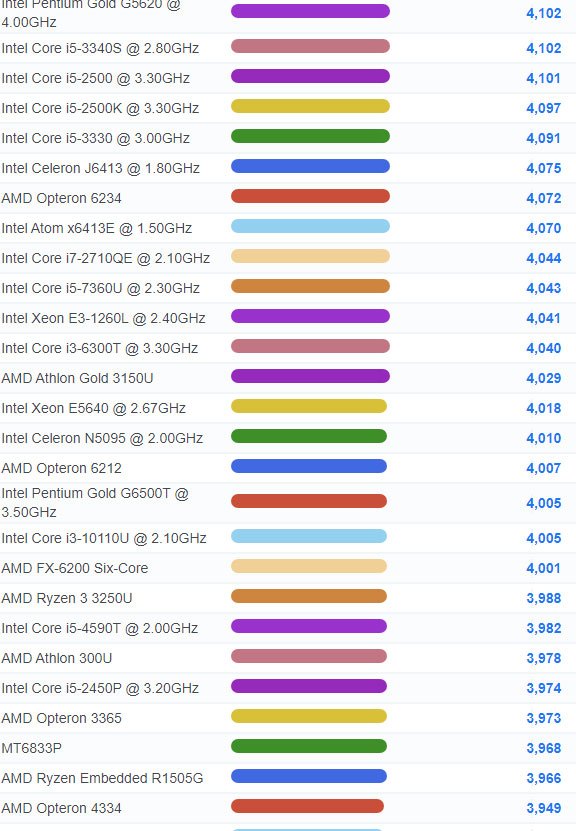This screenshot has height=831, width=576.
Task: Open Intel Pentium Gold G6500T @ 3.50GHz link
Action: pos(95,503)
